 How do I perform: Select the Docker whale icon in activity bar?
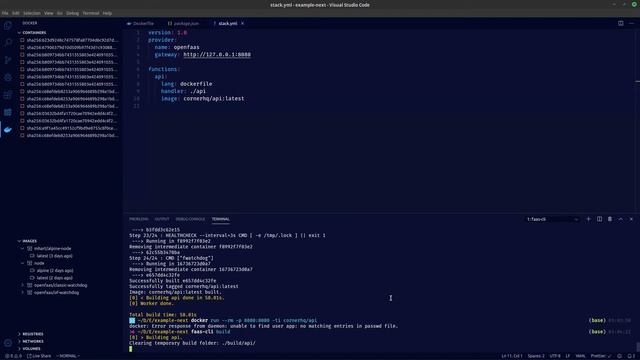(x=8, y=130)
